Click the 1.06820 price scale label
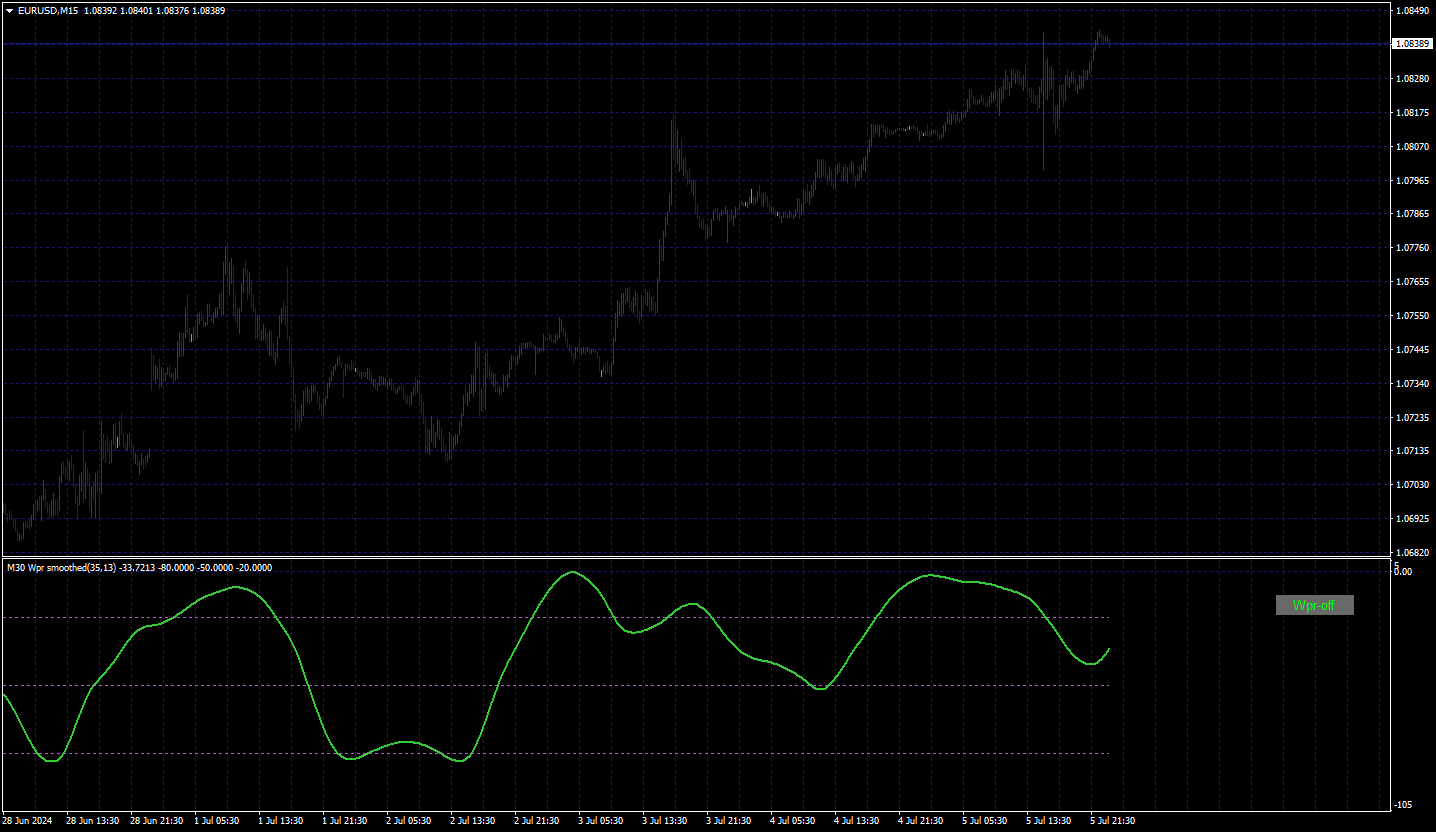1436x832 pixels. pyautogui.click(x=1412, y=552)
